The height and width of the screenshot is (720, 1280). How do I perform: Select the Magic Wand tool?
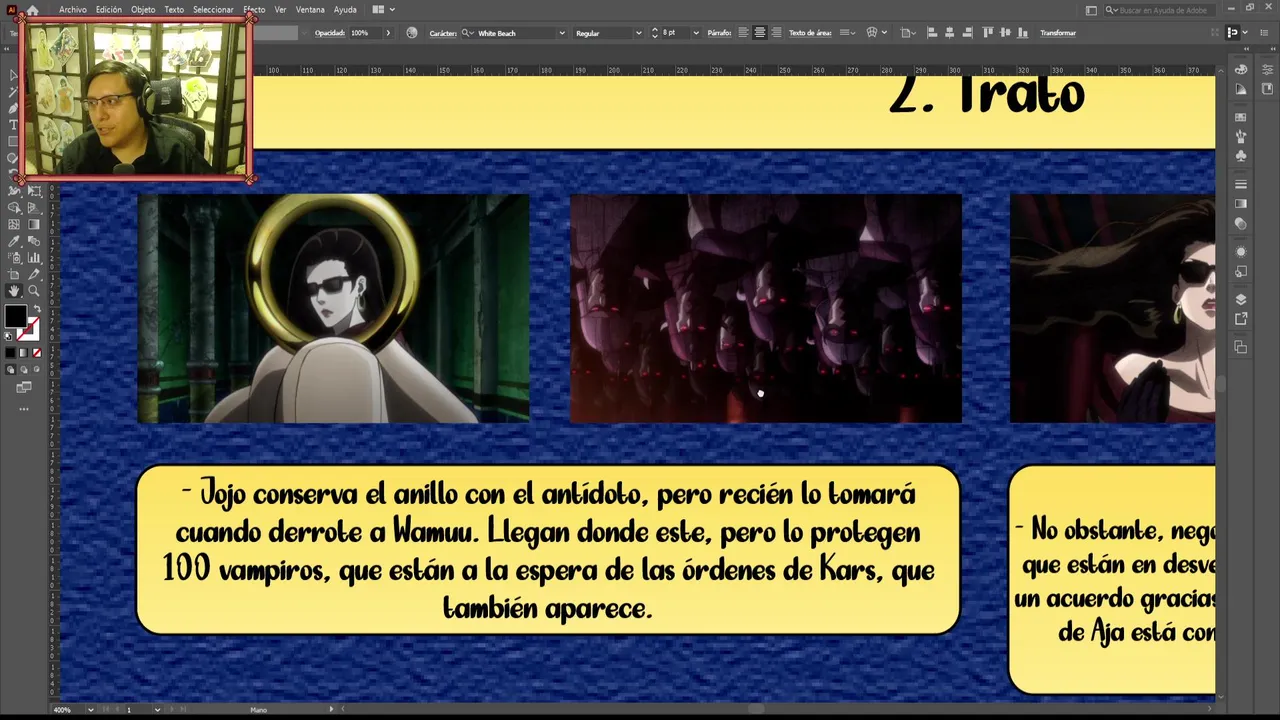click(x=13, y=92)
